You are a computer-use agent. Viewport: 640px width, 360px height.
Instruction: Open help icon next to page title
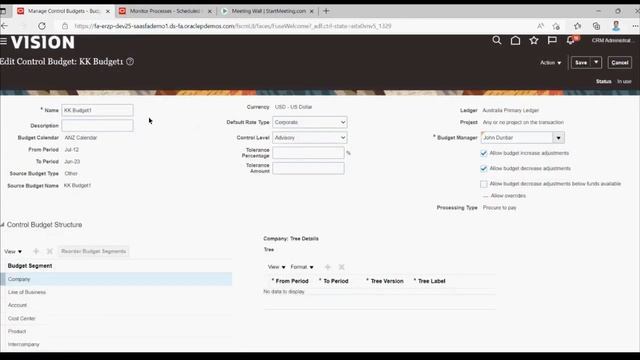click(x=130, y=62)
